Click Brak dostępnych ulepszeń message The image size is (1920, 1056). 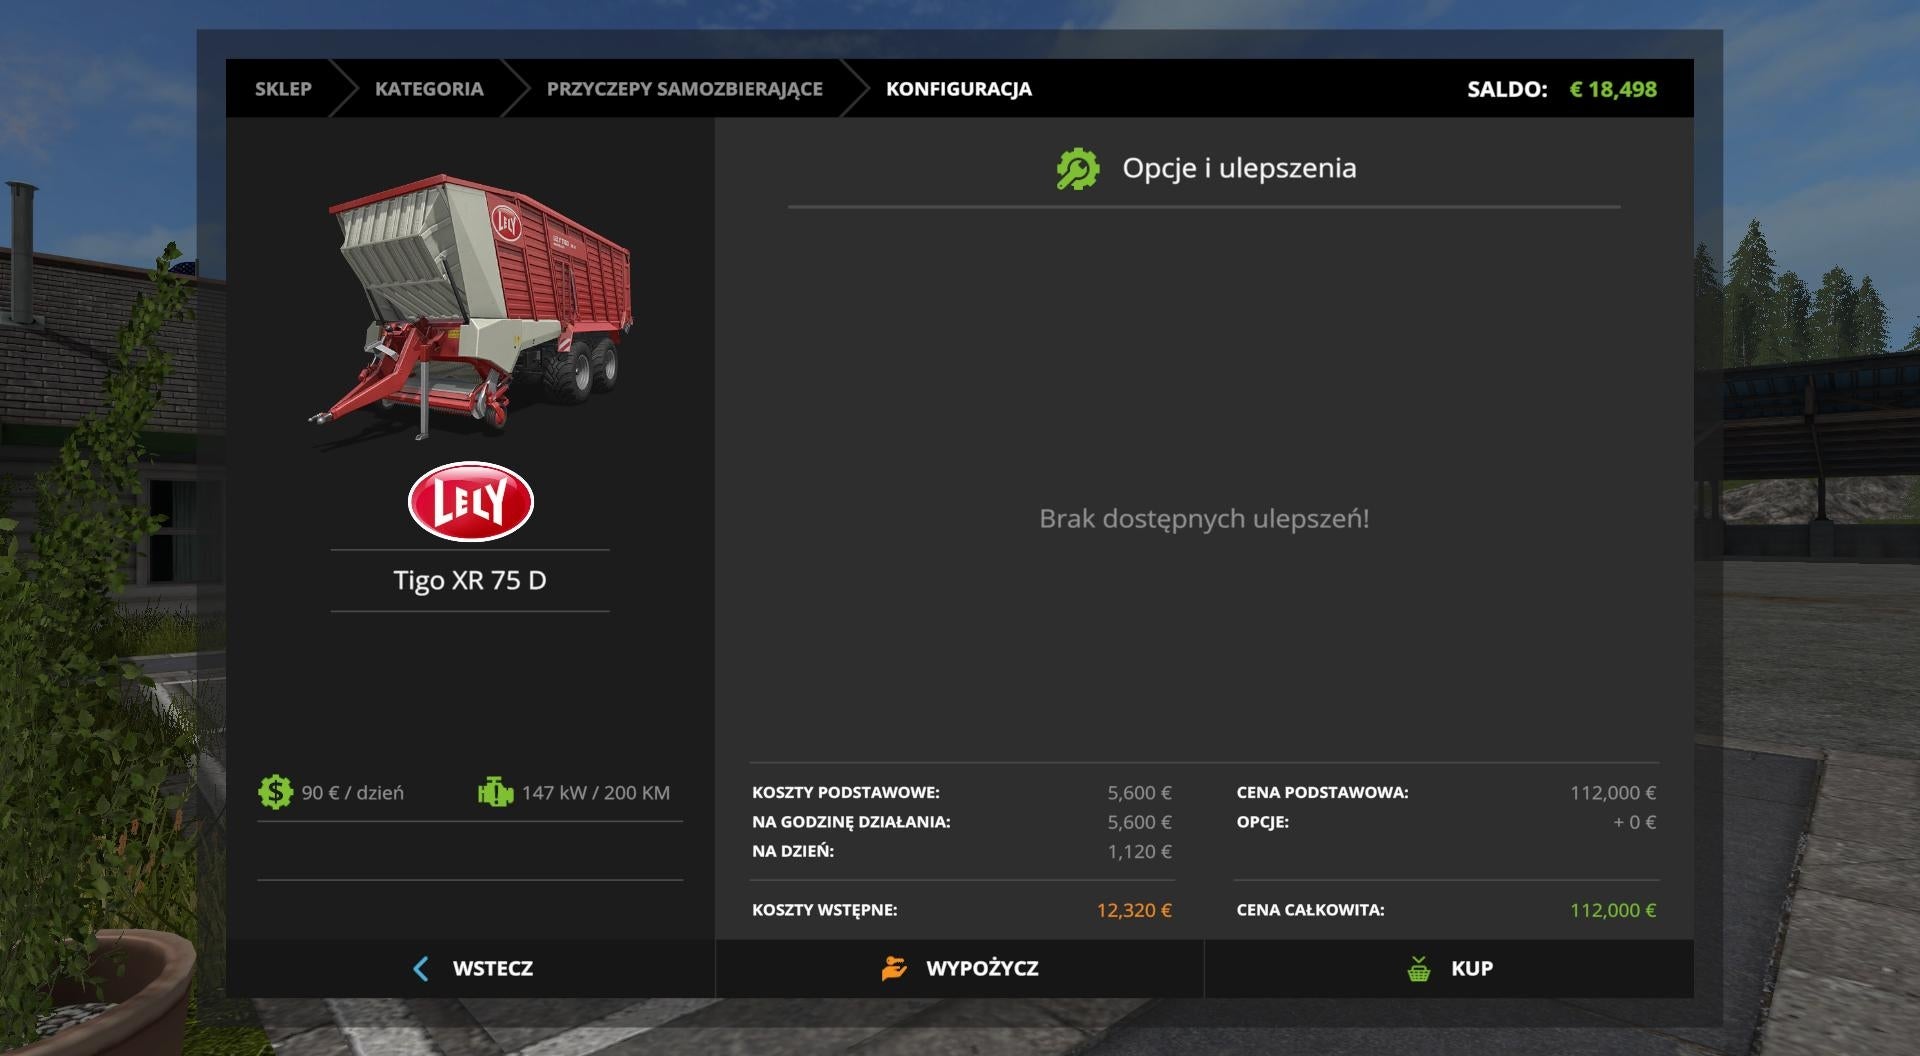click(x=1204, y=519)
